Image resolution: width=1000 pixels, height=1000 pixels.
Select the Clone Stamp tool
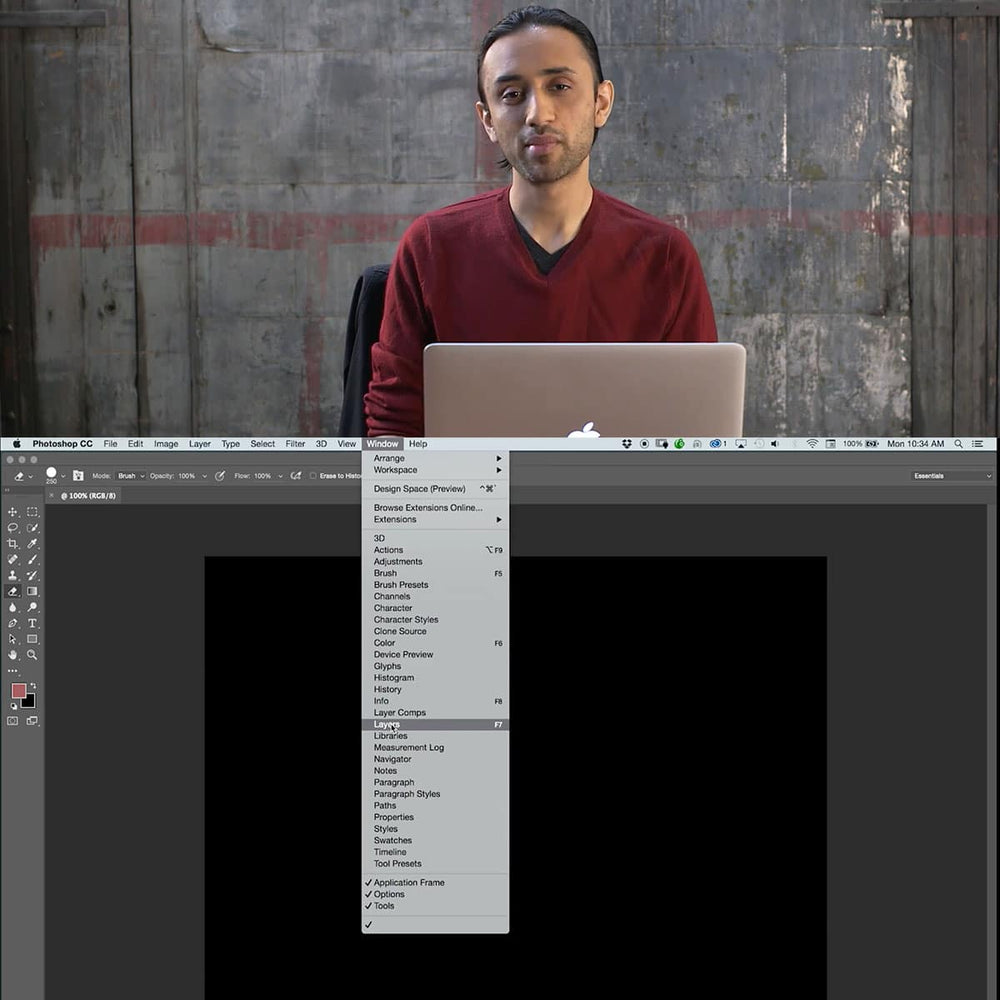pos(13,575)
